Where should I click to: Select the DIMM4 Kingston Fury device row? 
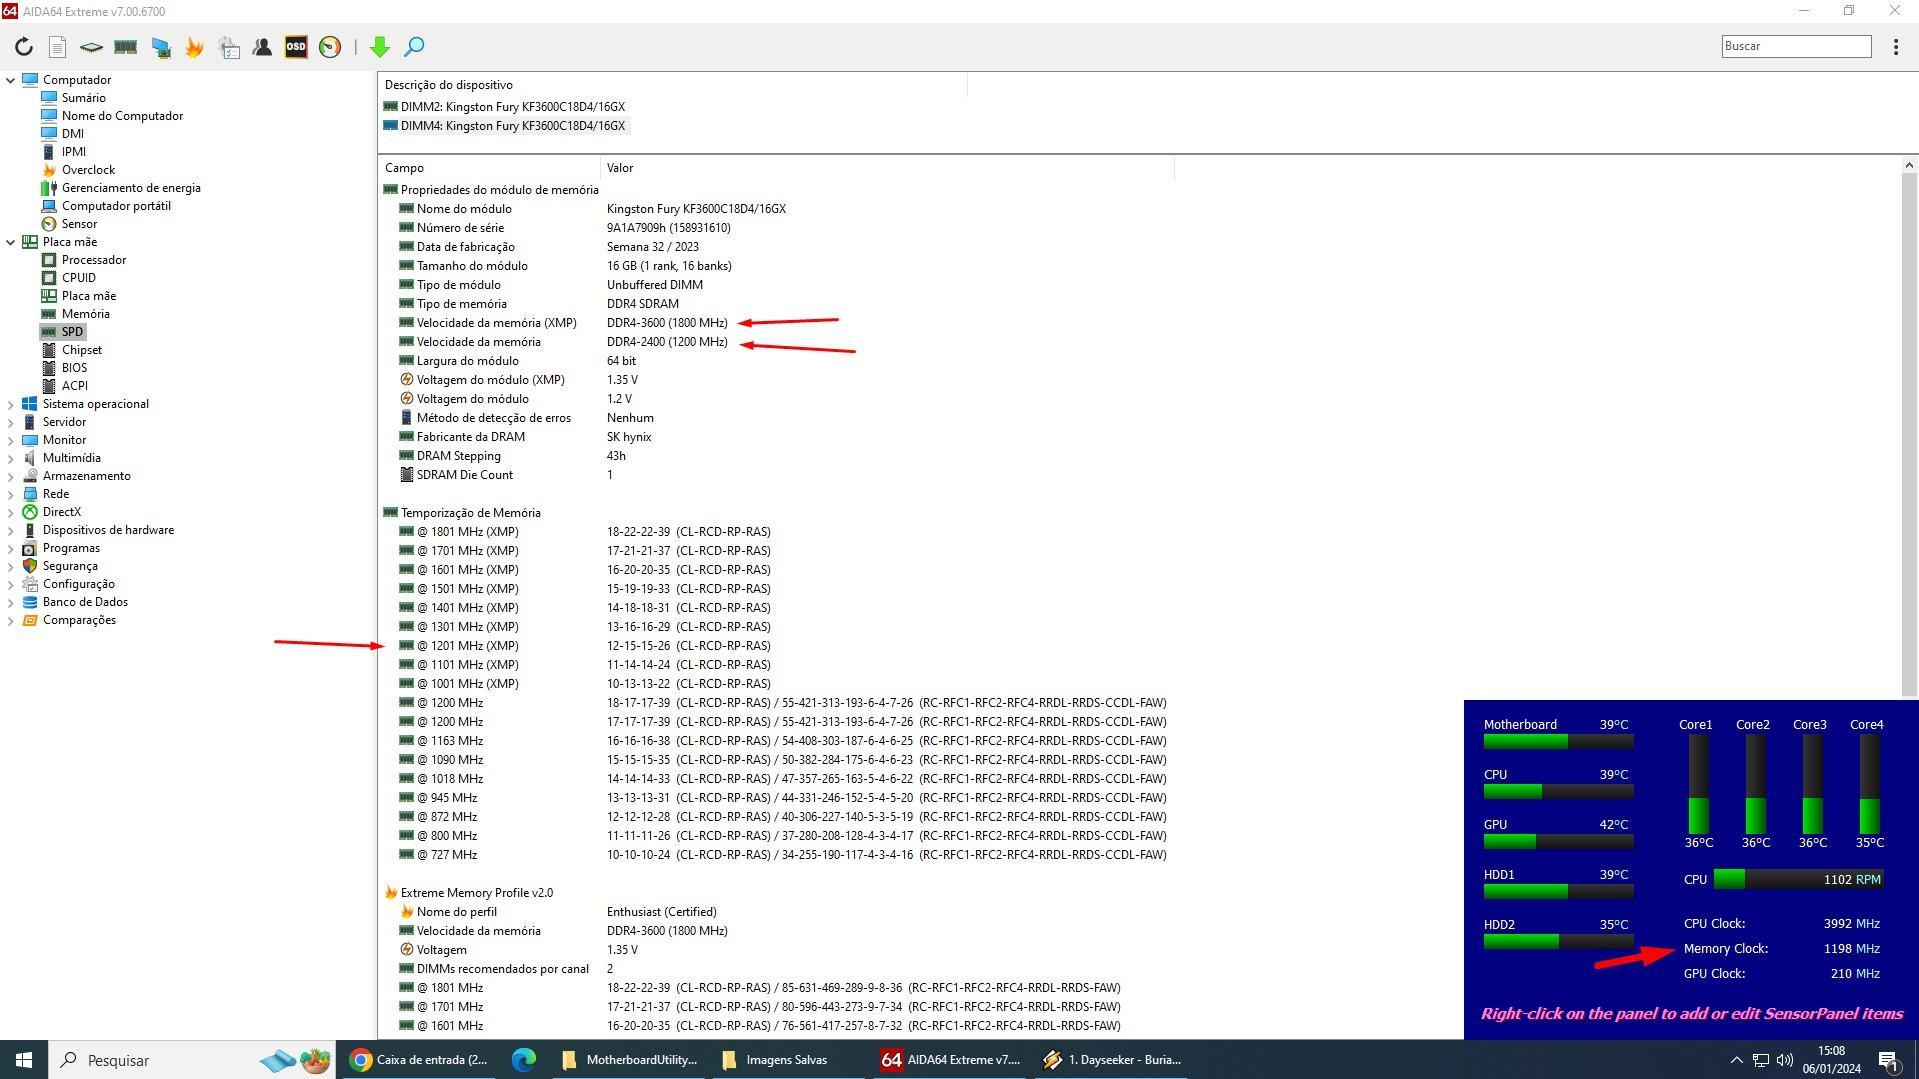512,126
